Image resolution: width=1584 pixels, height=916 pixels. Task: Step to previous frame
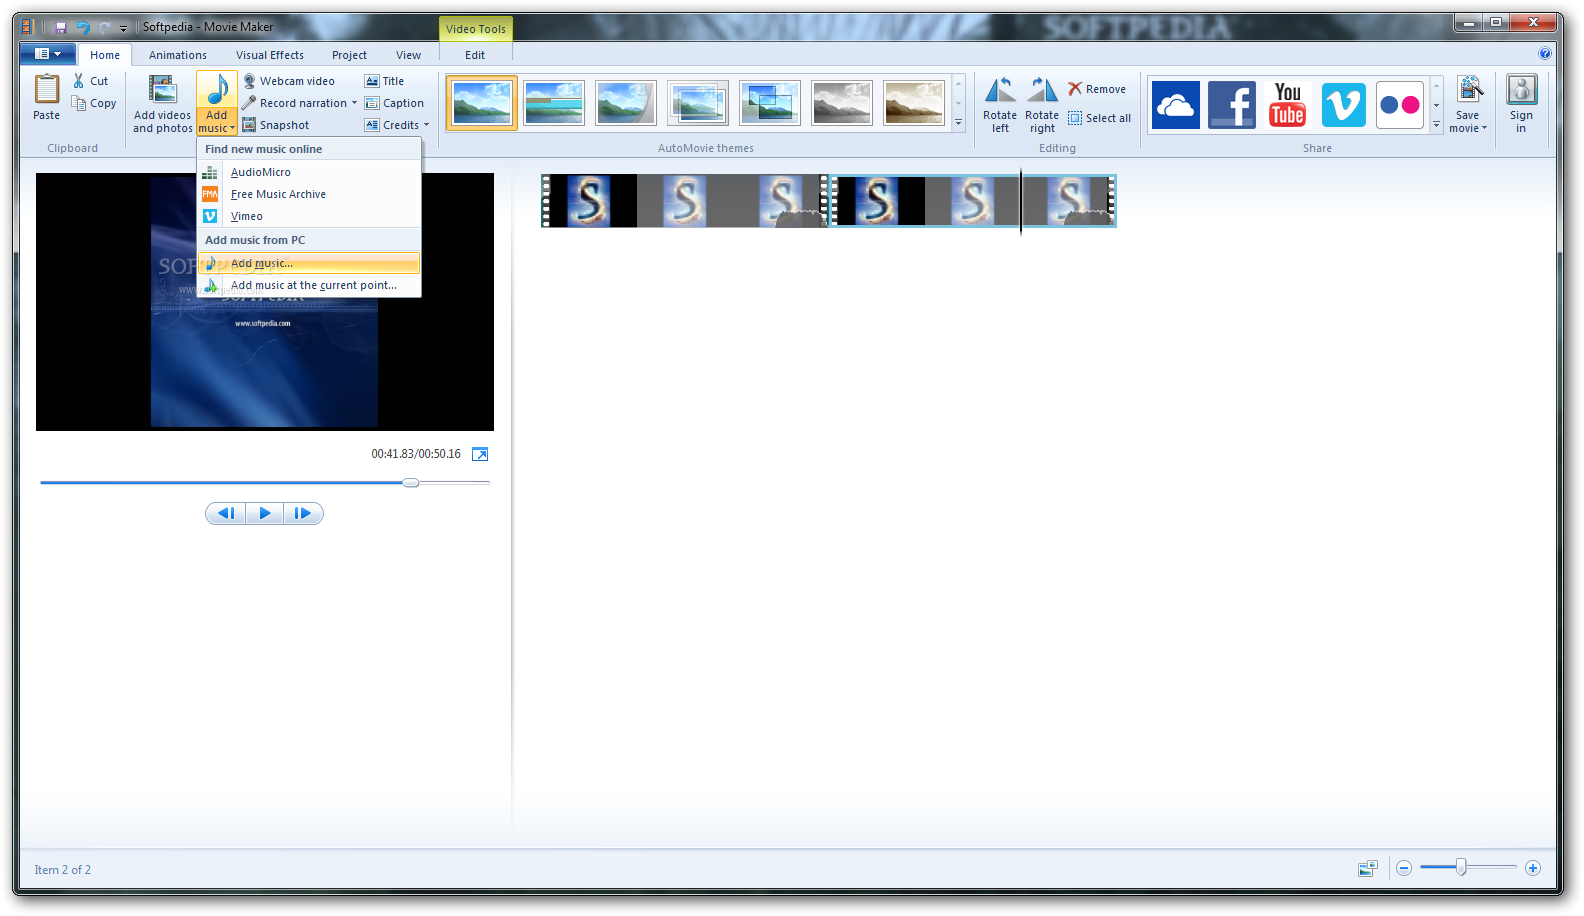[226, 513]
